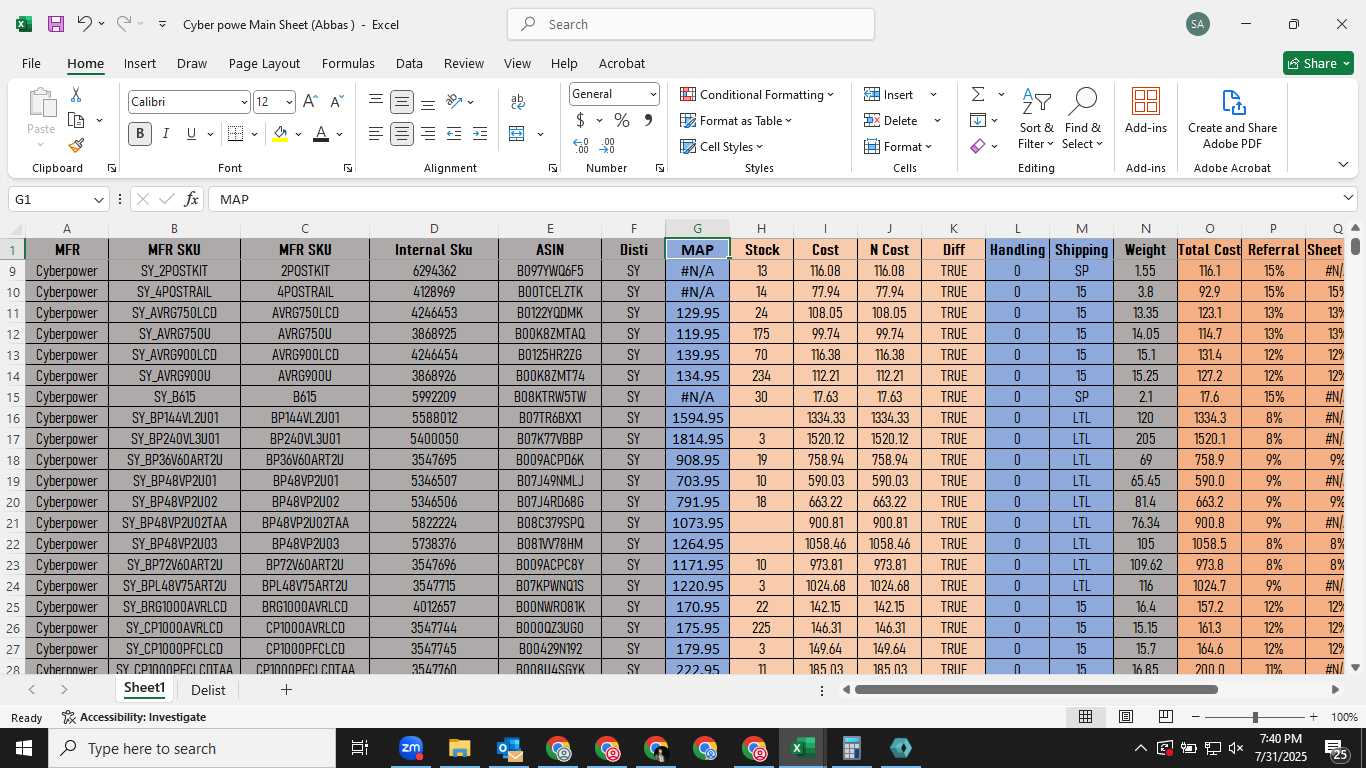Open the Review ribbon tab
Viewport: 1366px width, 768px height.
464,63
